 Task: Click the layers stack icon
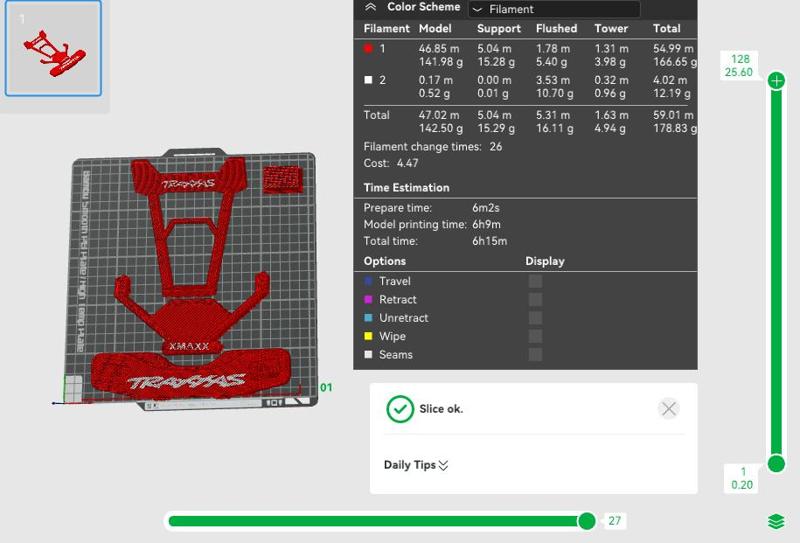tap(776, 522)
